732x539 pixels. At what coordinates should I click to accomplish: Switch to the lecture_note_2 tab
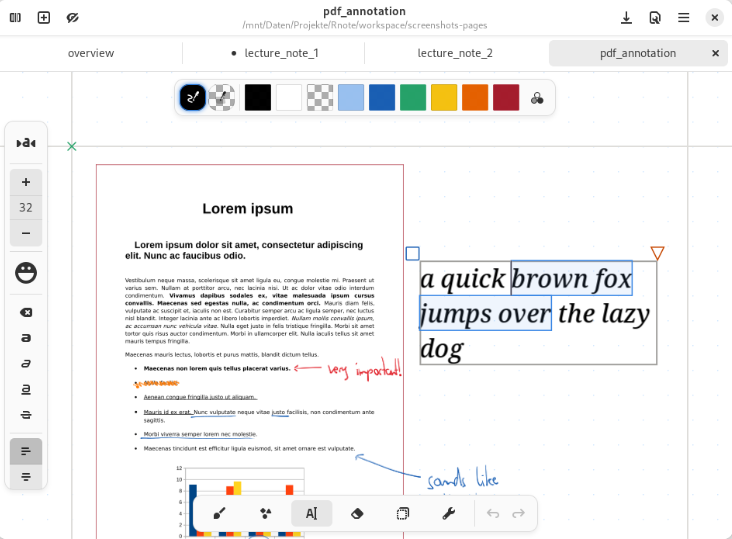click(x=455, y=53)
